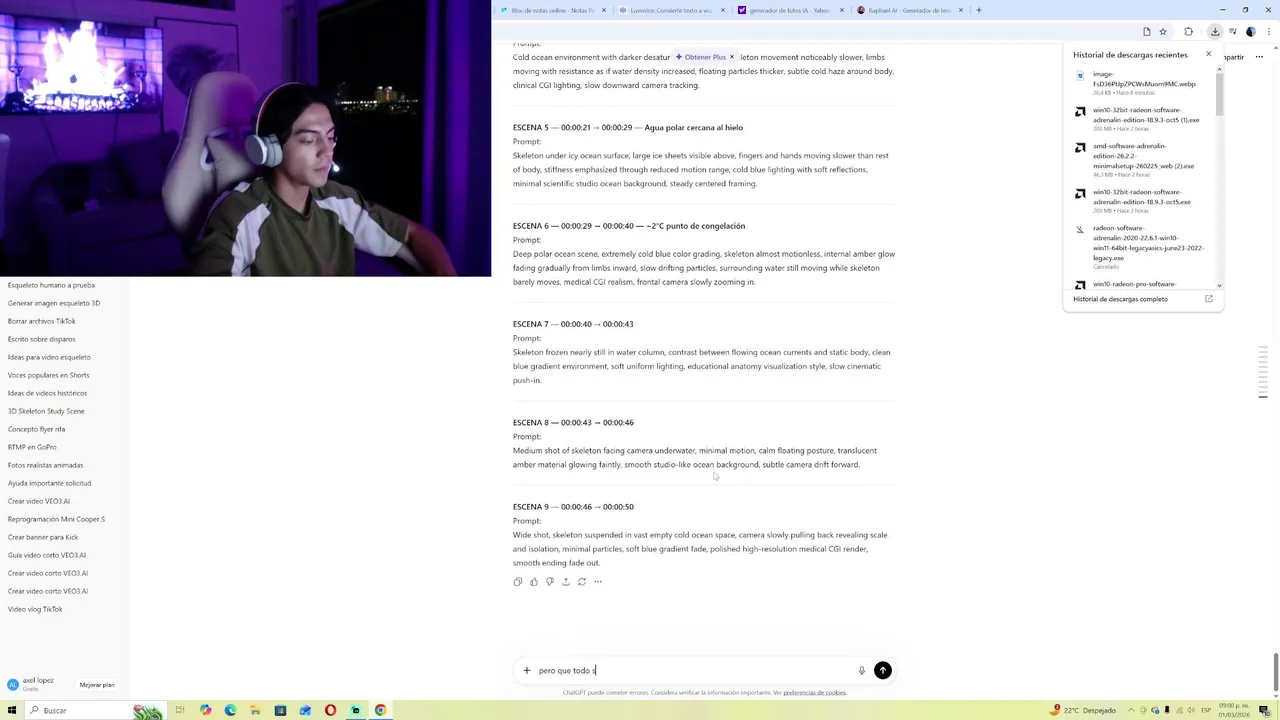Image resolution: width=1280 pixels, height=720 pixels.
Task: Switch to generador de fotos IA tab
Action: pos(789,10)
